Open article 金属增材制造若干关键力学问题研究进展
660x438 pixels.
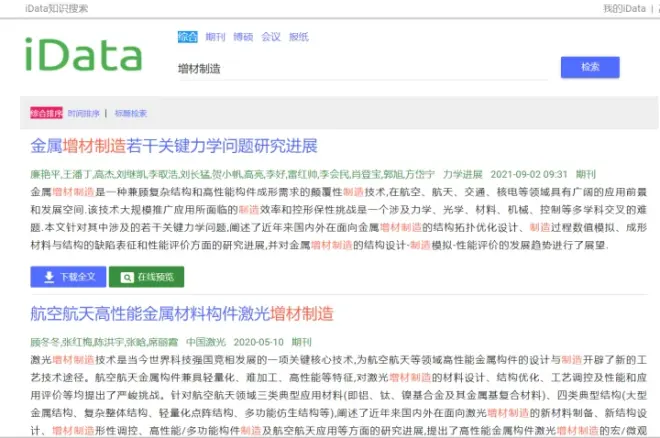click(173, 146)
